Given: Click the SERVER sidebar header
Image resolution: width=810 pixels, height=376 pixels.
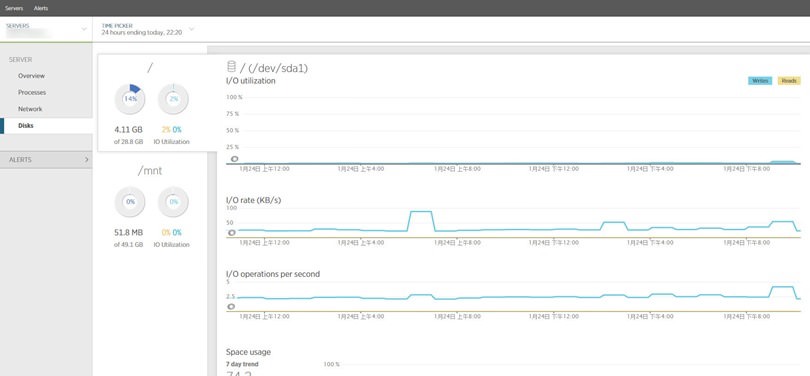Looking at the screenshot, I should click(21, 60).
